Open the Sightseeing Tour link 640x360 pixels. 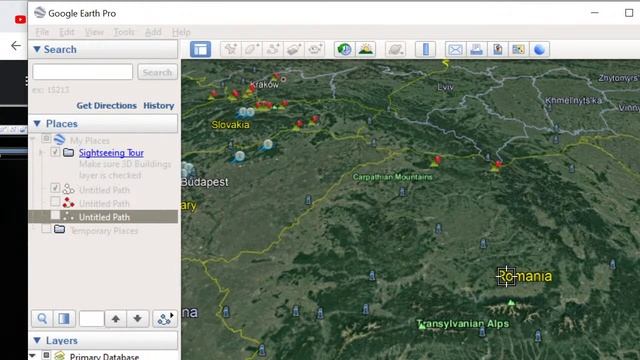(x=111, y=153)
